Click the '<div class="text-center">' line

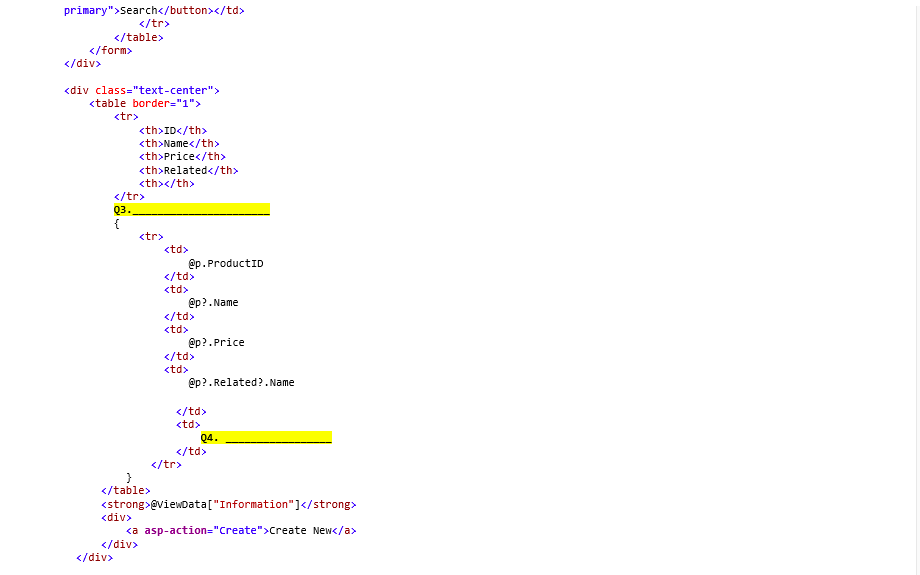click(142, 90)
